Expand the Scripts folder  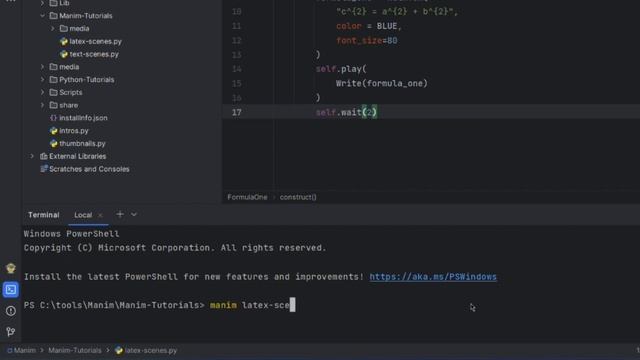tap(42, 92)
